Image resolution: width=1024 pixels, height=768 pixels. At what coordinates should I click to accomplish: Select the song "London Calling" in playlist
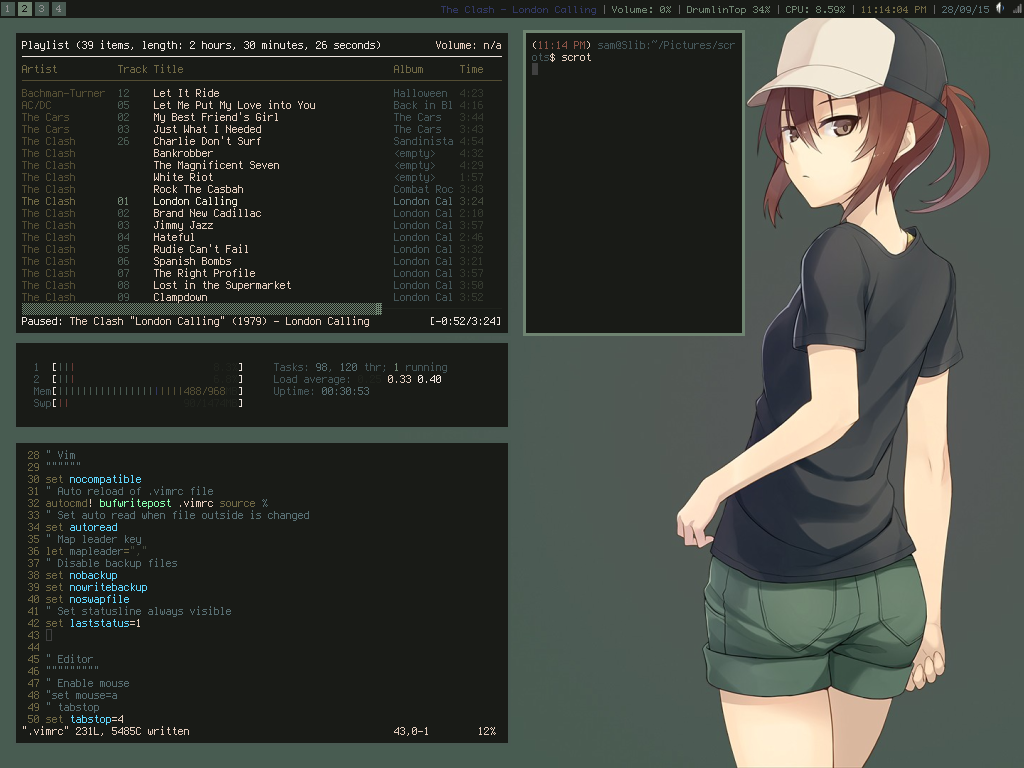click(195, 201)
